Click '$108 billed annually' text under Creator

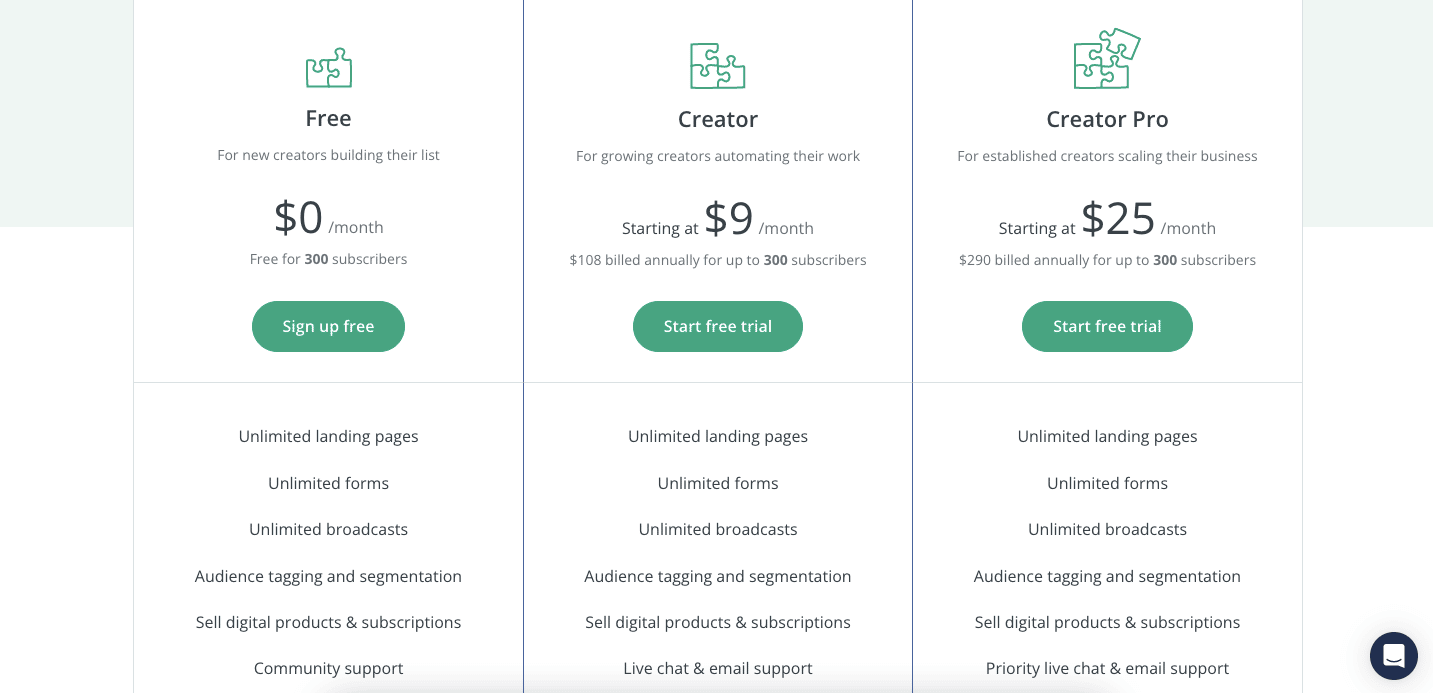(x=717, y=260)
